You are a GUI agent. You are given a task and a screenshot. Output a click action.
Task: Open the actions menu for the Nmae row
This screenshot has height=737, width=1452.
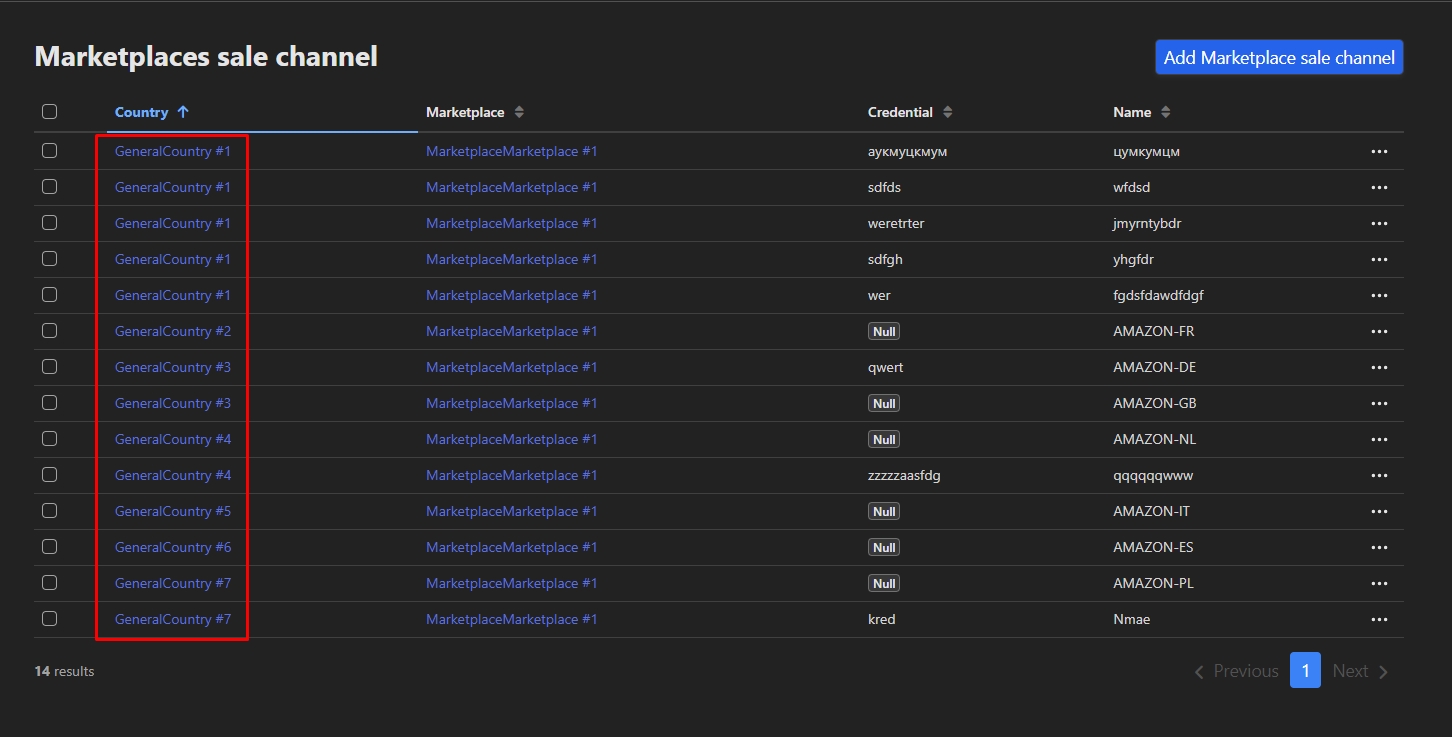(x=1380, y=619)
